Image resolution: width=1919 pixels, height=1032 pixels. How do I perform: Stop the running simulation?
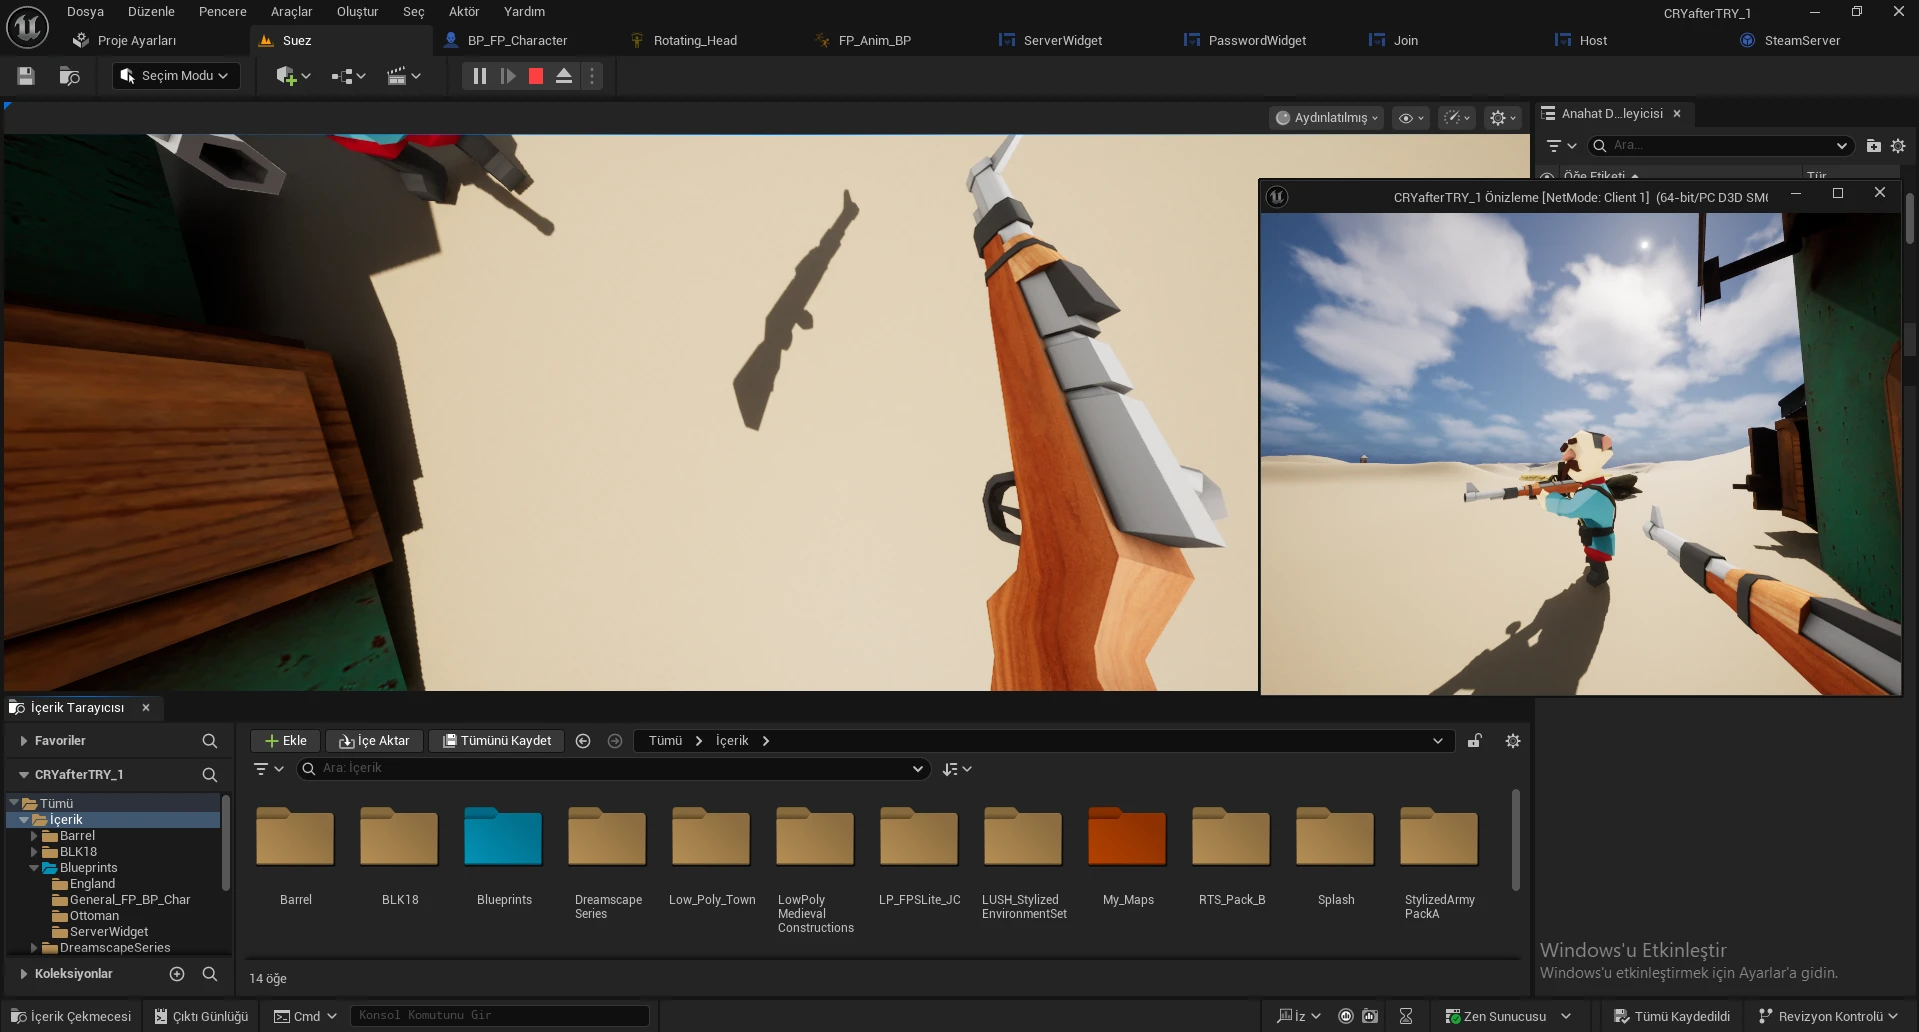tap(536, 76)
